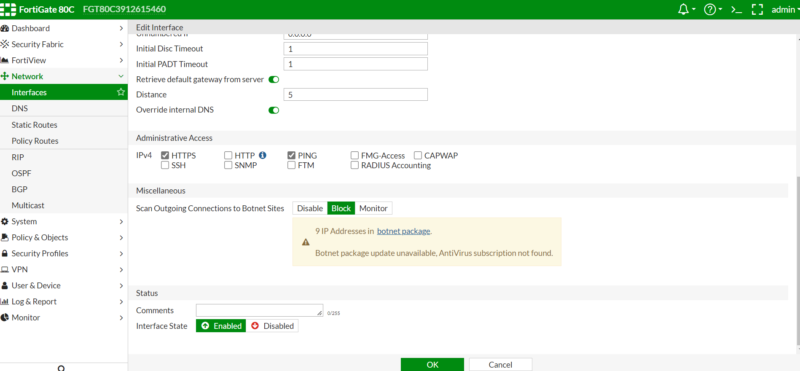800x371 pixels.
Task: Click the FortiView chart icon
Action: [5, 60]
